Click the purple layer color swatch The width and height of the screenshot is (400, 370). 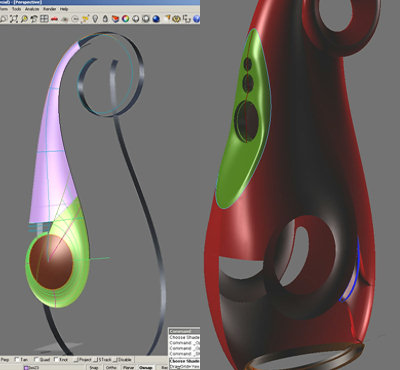coord(26,368)
